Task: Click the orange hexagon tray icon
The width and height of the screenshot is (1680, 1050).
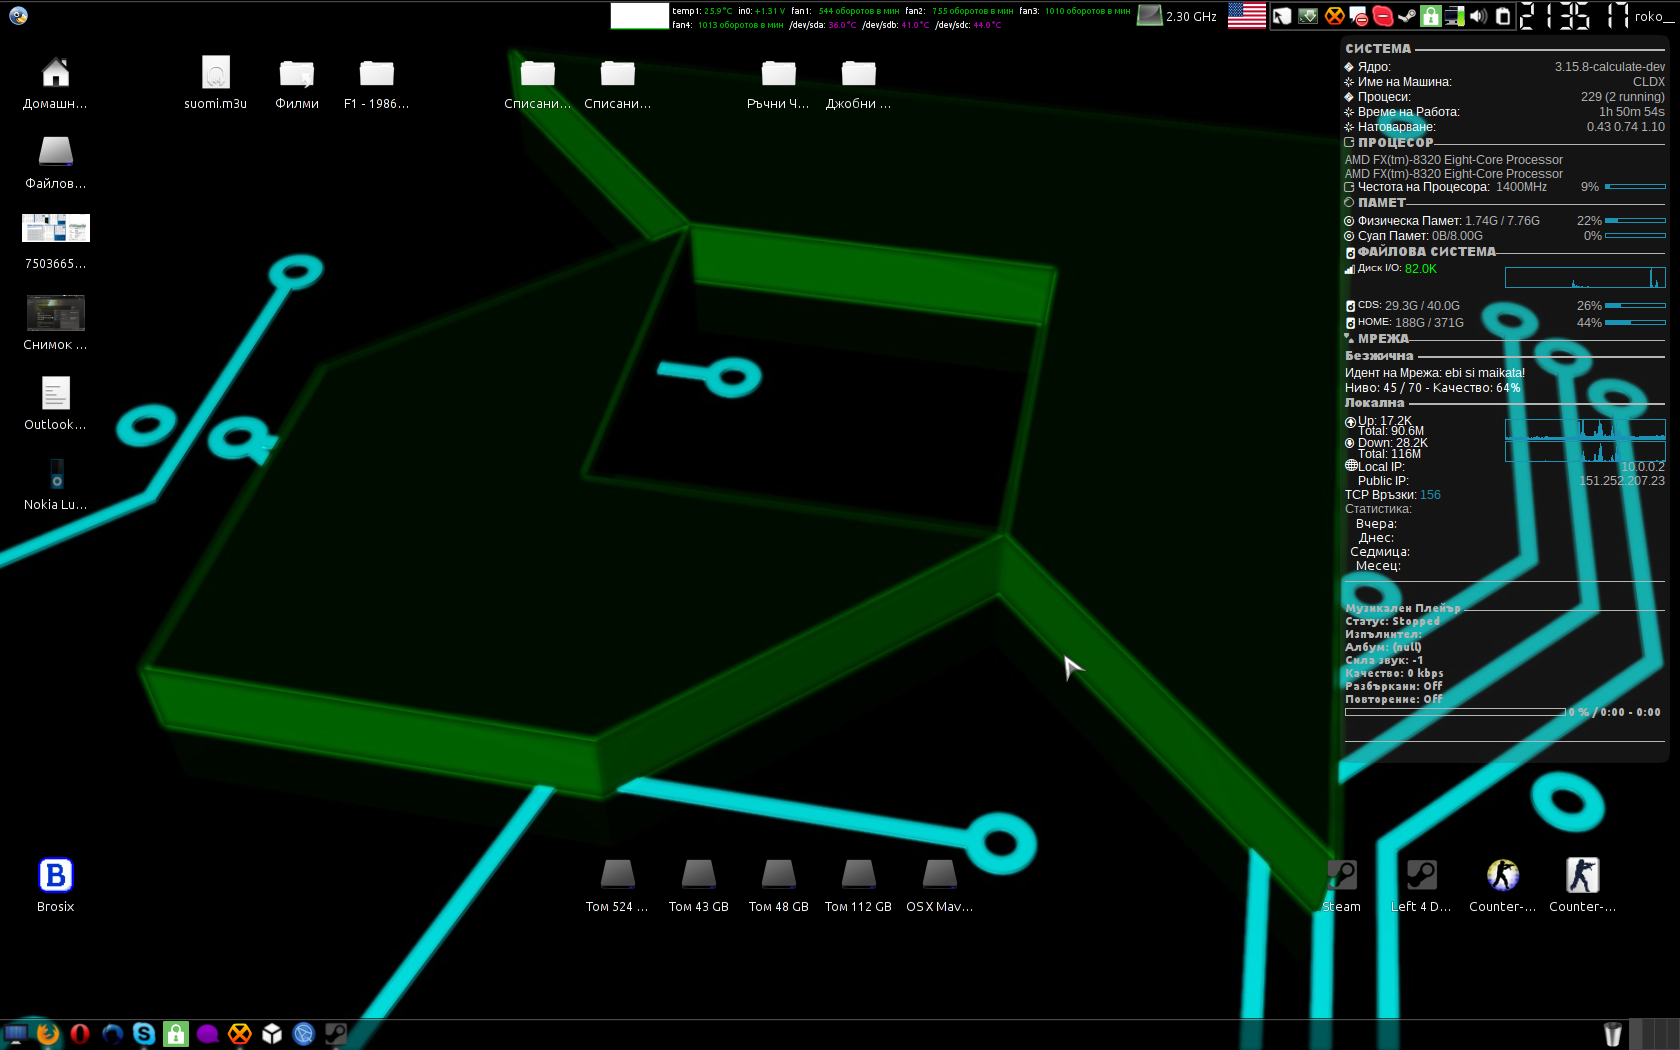Action: [1334, 16]
